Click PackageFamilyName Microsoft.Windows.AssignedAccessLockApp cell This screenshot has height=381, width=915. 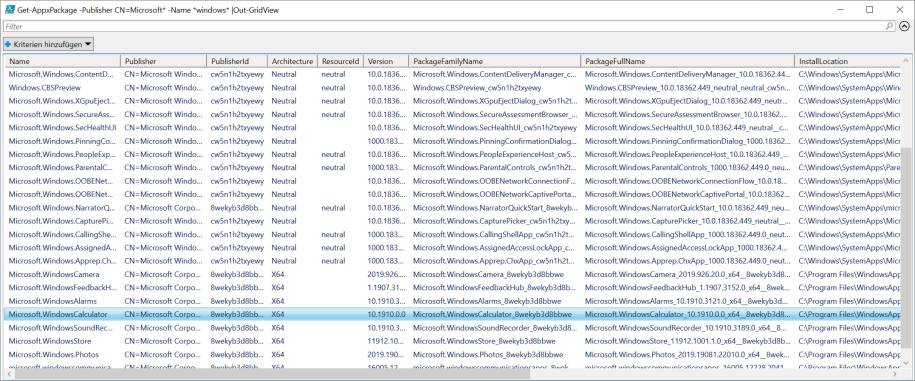coord(495,247)
